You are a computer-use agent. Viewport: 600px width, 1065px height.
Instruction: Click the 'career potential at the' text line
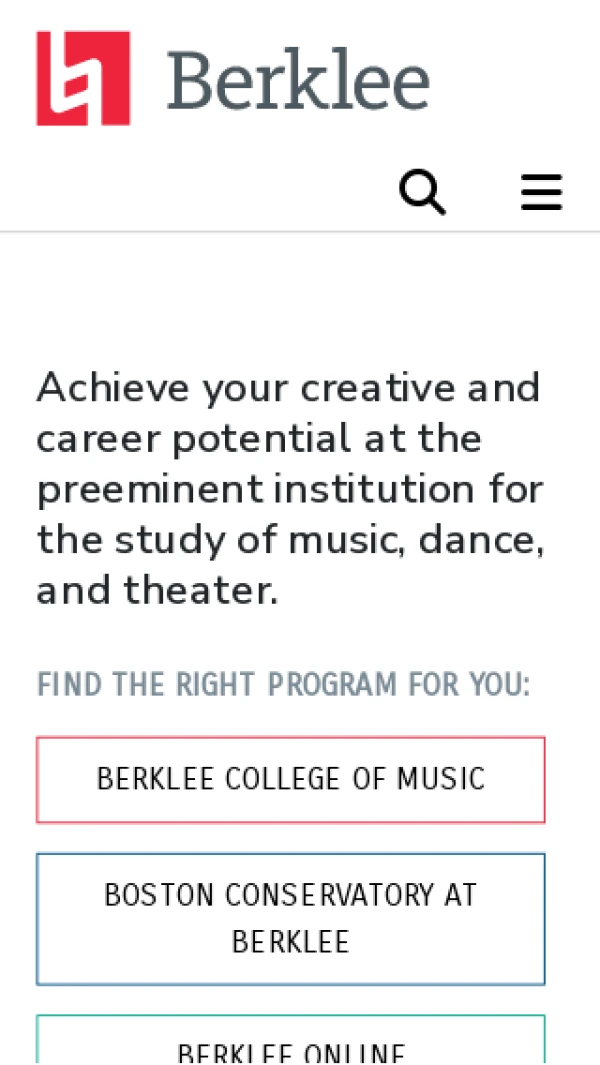point(259,439)
